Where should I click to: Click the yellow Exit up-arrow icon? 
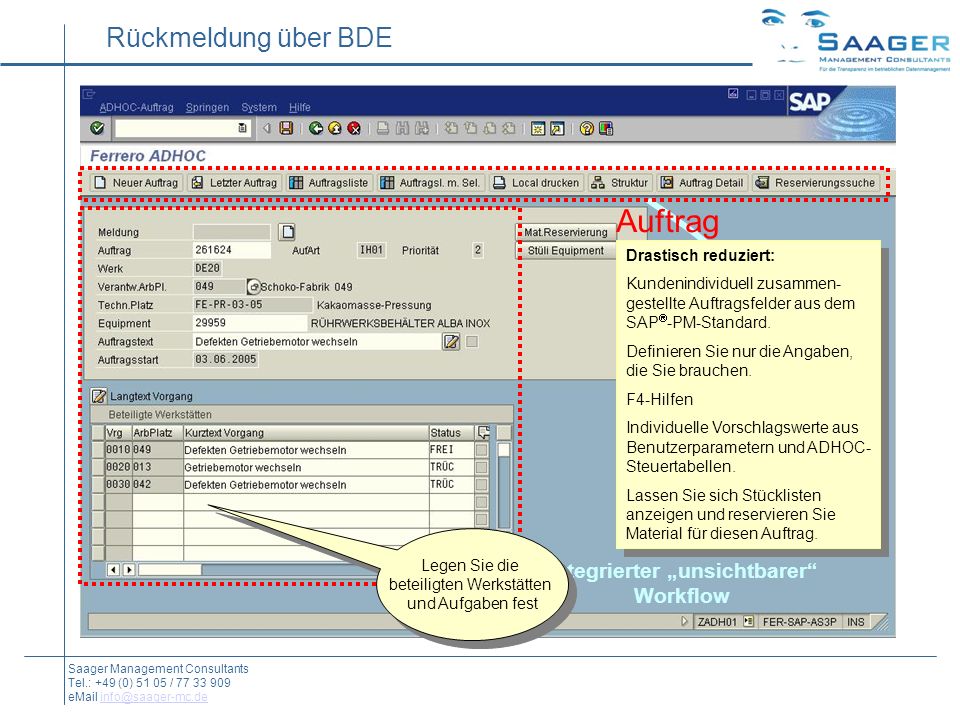(335, 128)
